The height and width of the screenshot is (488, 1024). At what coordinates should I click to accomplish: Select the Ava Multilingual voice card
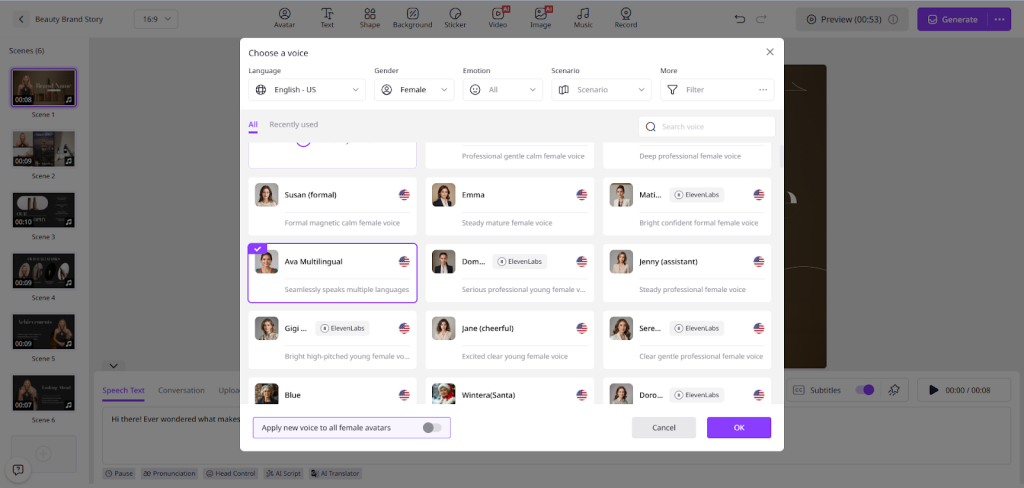tap(332, 272)
